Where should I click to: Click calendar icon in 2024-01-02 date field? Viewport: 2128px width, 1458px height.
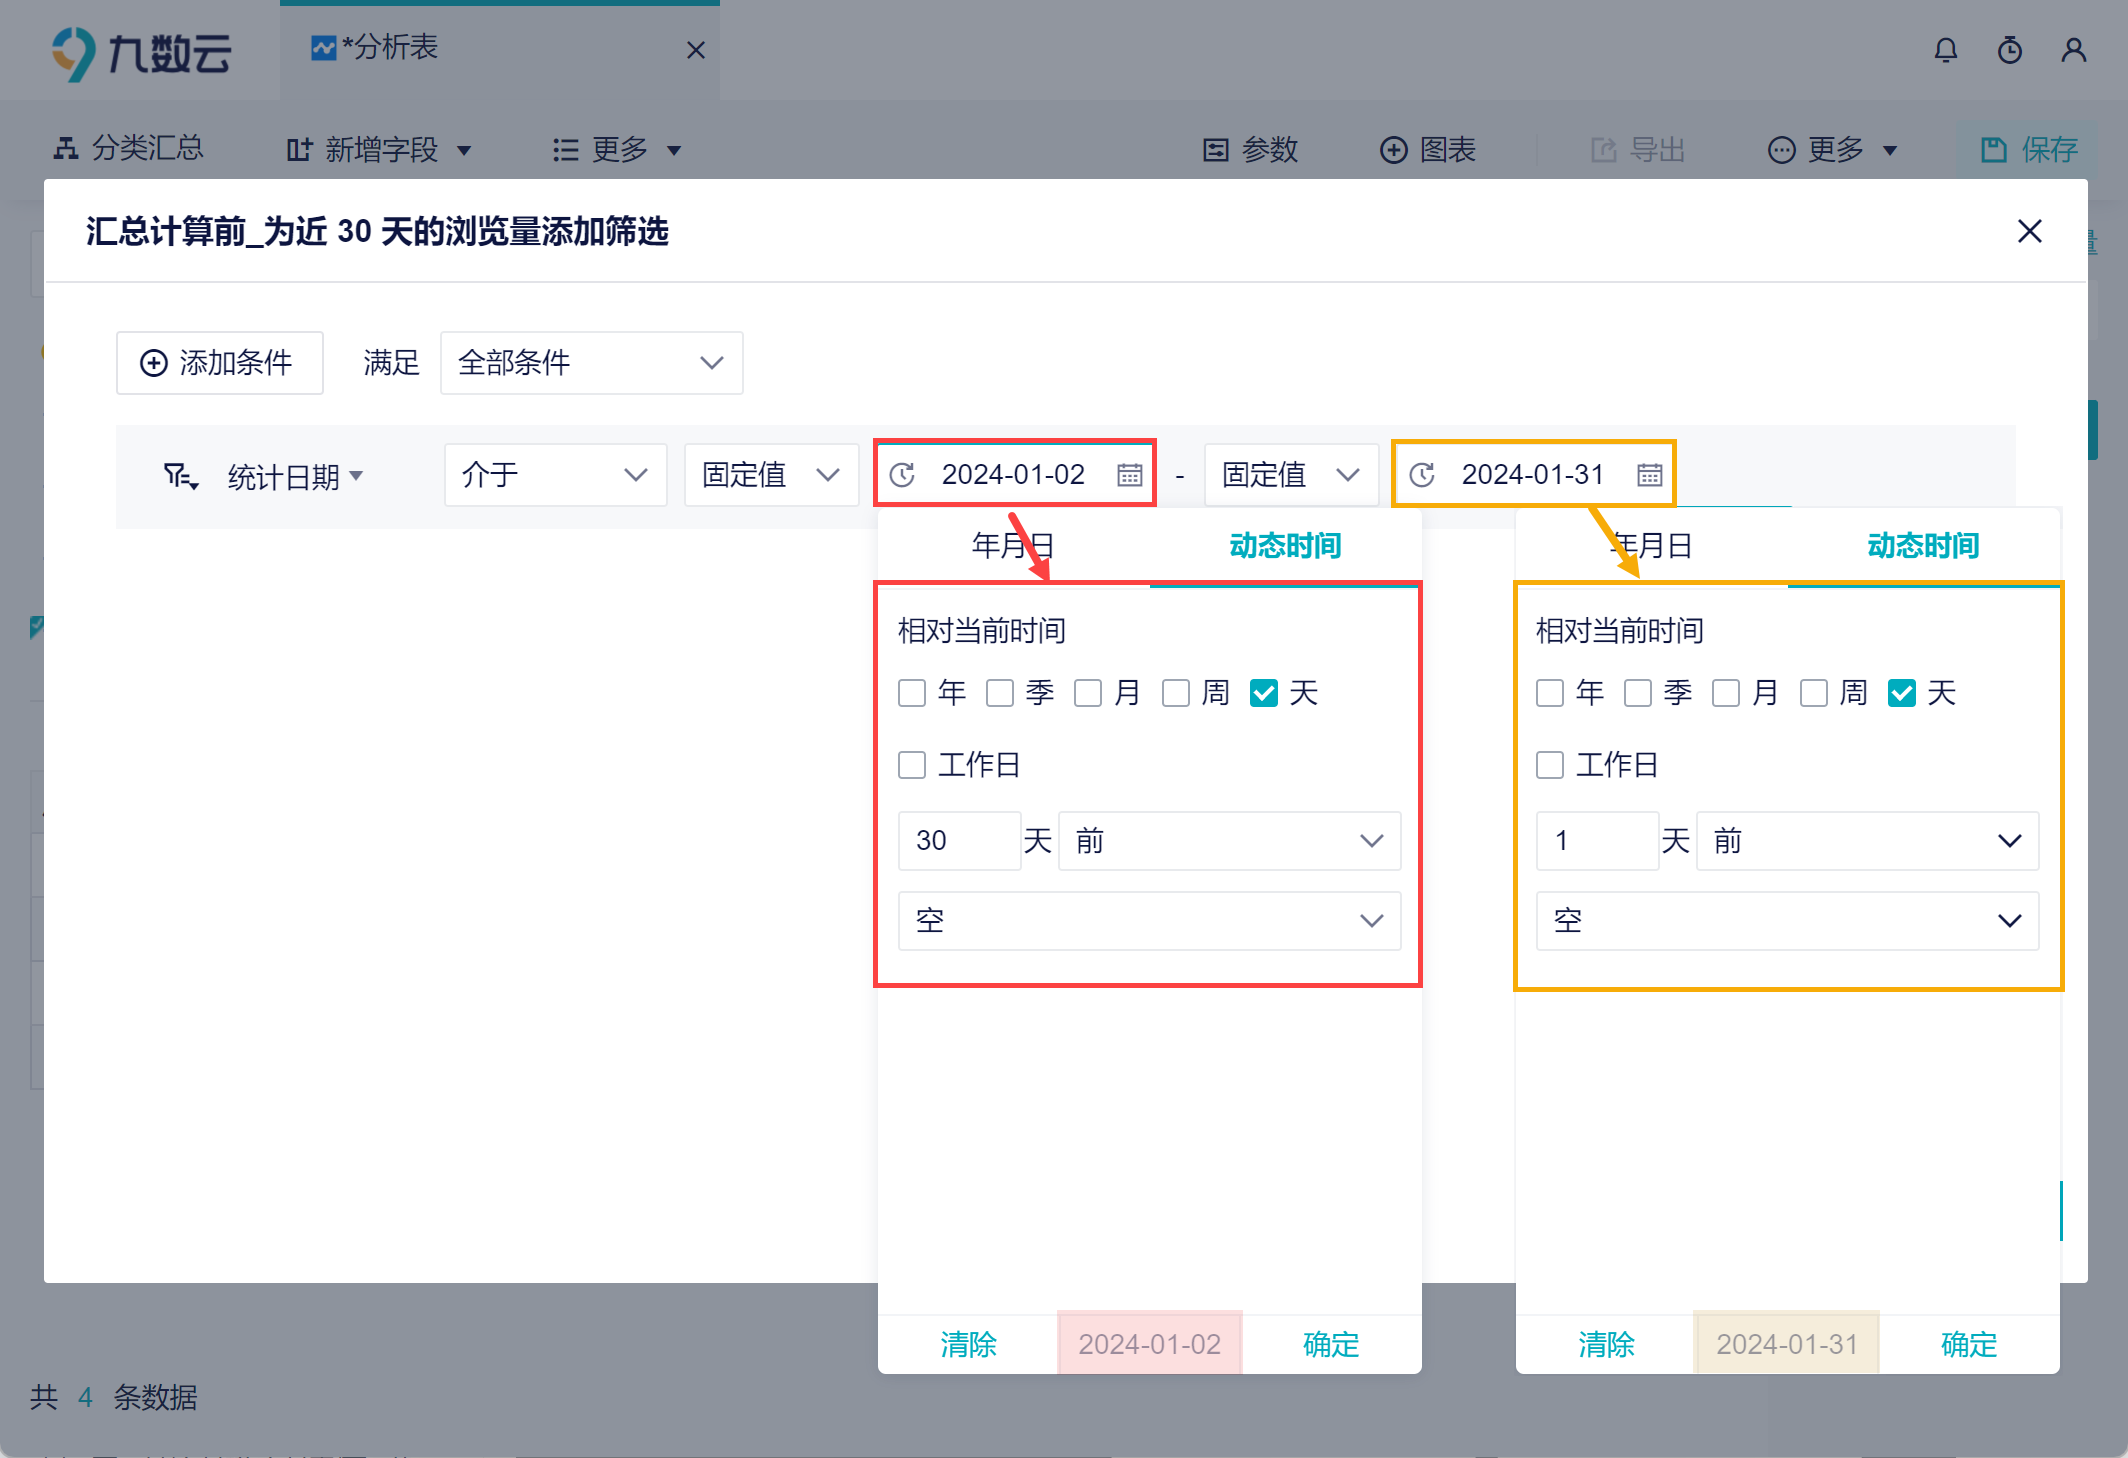click(1129, 474)
